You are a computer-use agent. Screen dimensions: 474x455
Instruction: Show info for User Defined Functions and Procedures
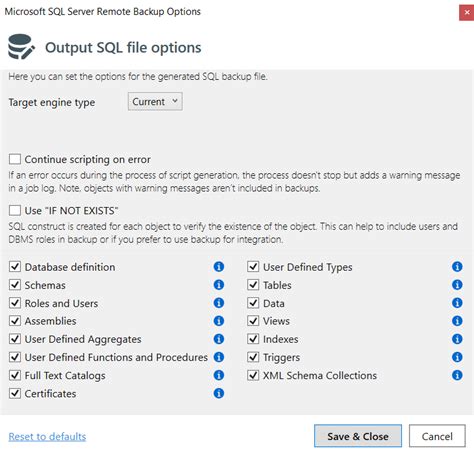(x=219, y=357)
